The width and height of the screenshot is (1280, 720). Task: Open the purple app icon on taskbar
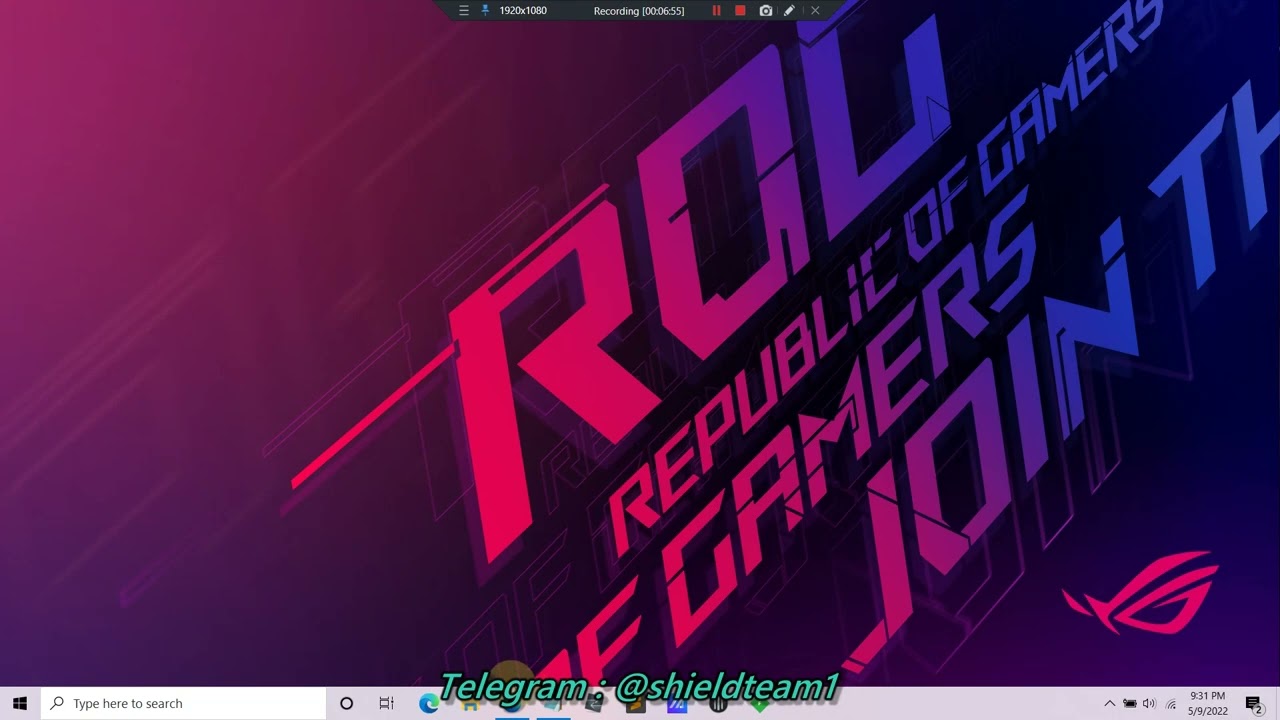677,704
